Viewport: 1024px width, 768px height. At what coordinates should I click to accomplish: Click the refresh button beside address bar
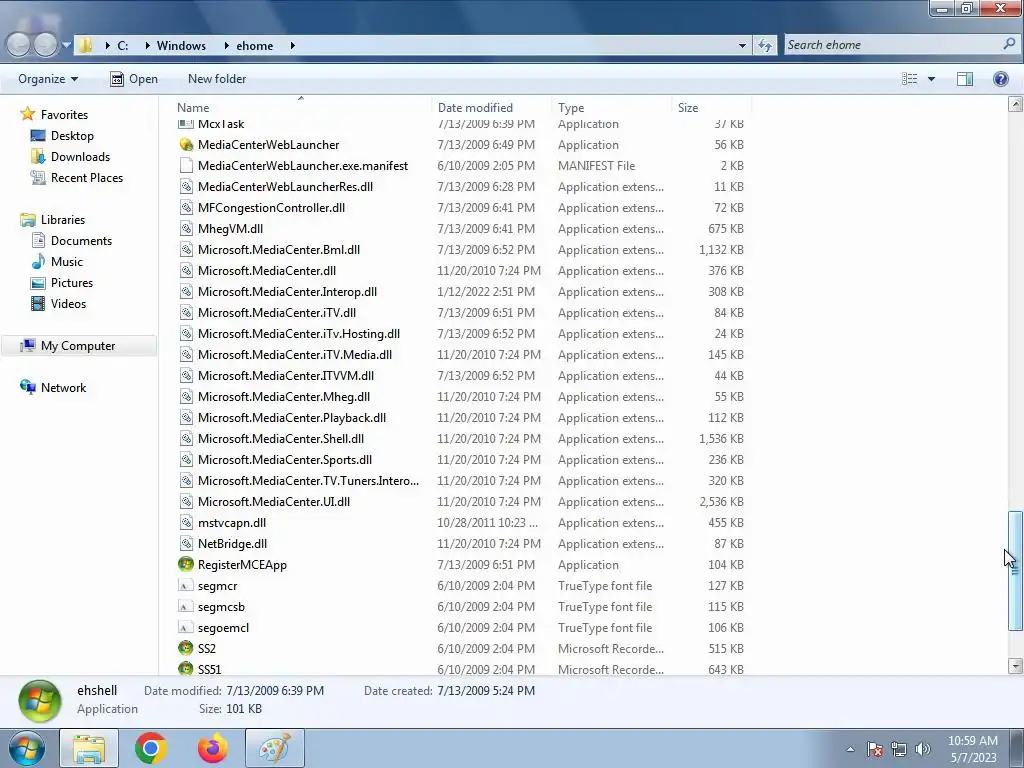(x=765, y=46)
